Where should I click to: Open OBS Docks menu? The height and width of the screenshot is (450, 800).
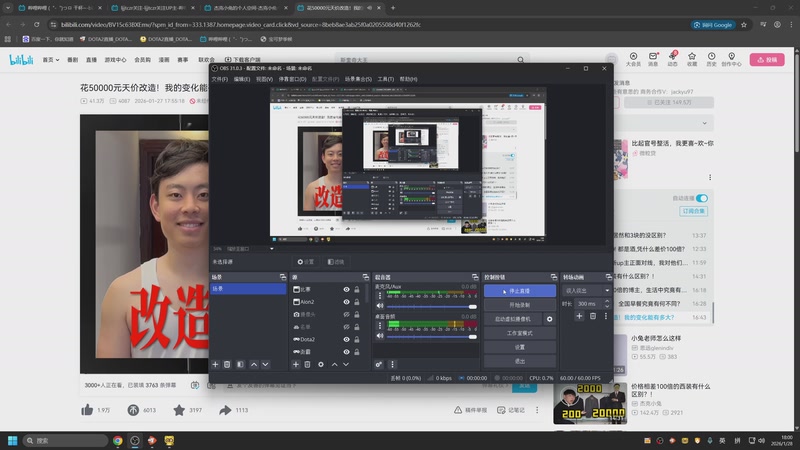coord(292,79)
